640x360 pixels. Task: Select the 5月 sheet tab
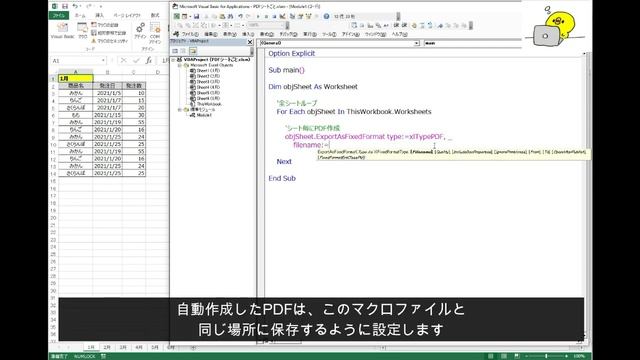(x=155, y=347)
